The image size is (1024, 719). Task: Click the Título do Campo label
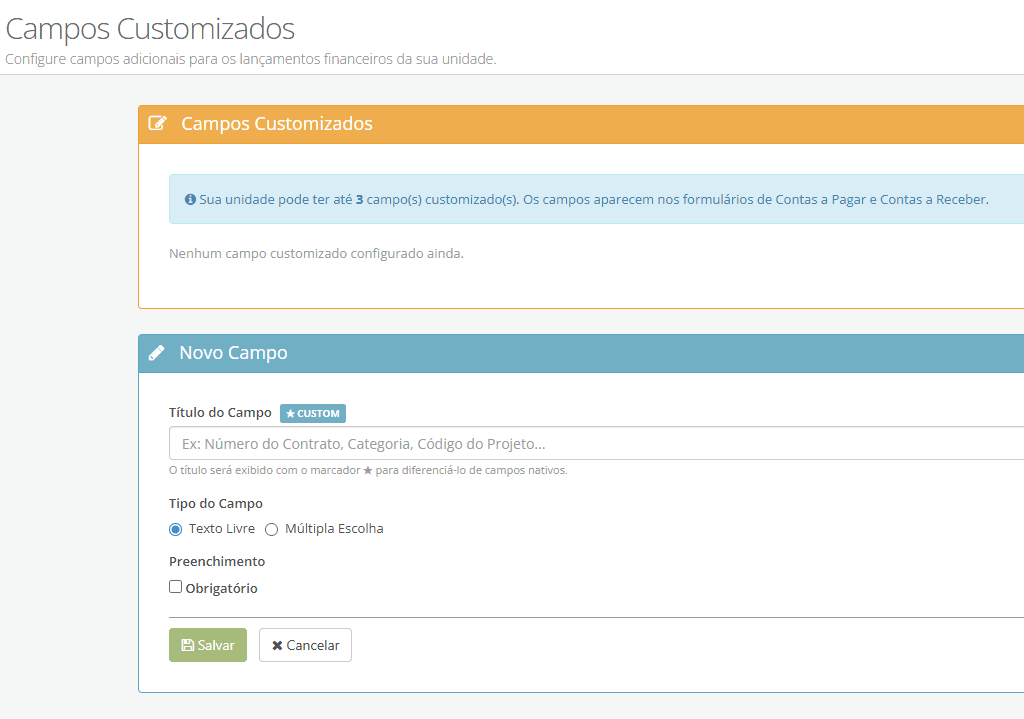click(x=220, y=413)
